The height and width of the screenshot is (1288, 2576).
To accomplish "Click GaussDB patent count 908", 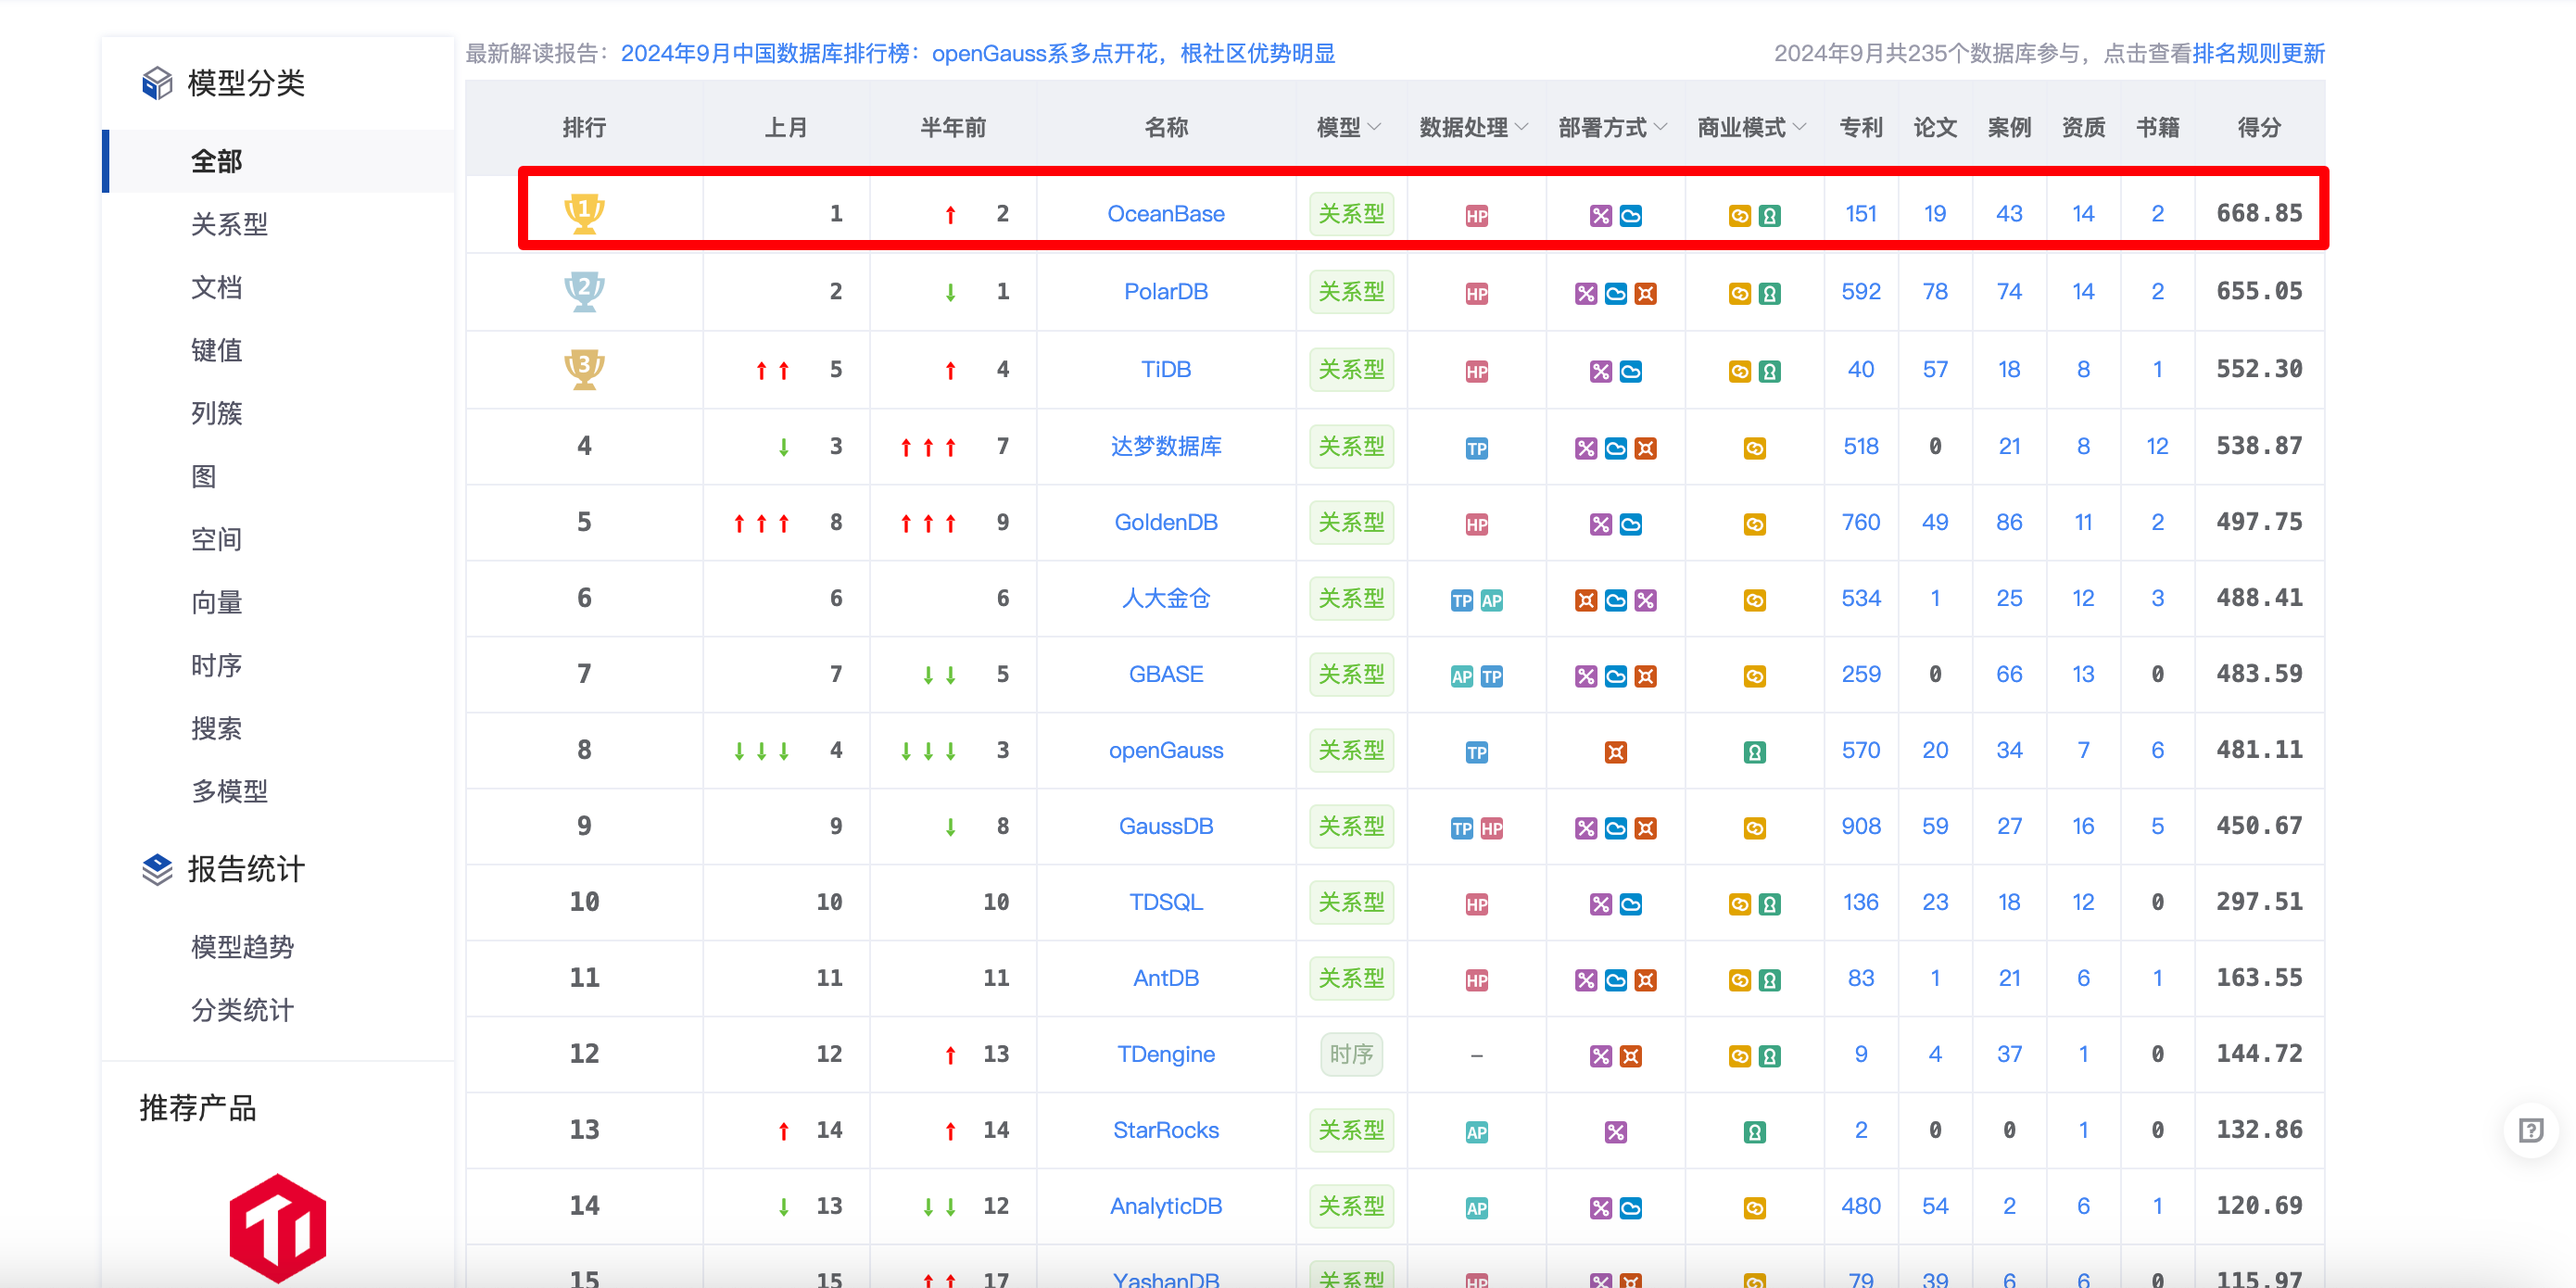I will pos(1861,826).
